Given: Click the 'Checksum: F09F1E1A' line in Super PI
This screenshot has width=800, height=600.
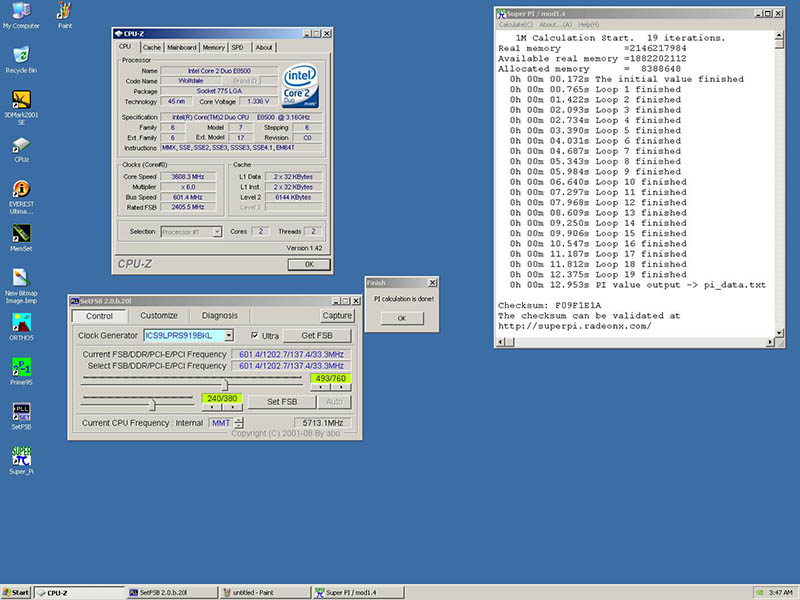Looking at the screenshot, I should pyautogui.click(x=549, y=305).
